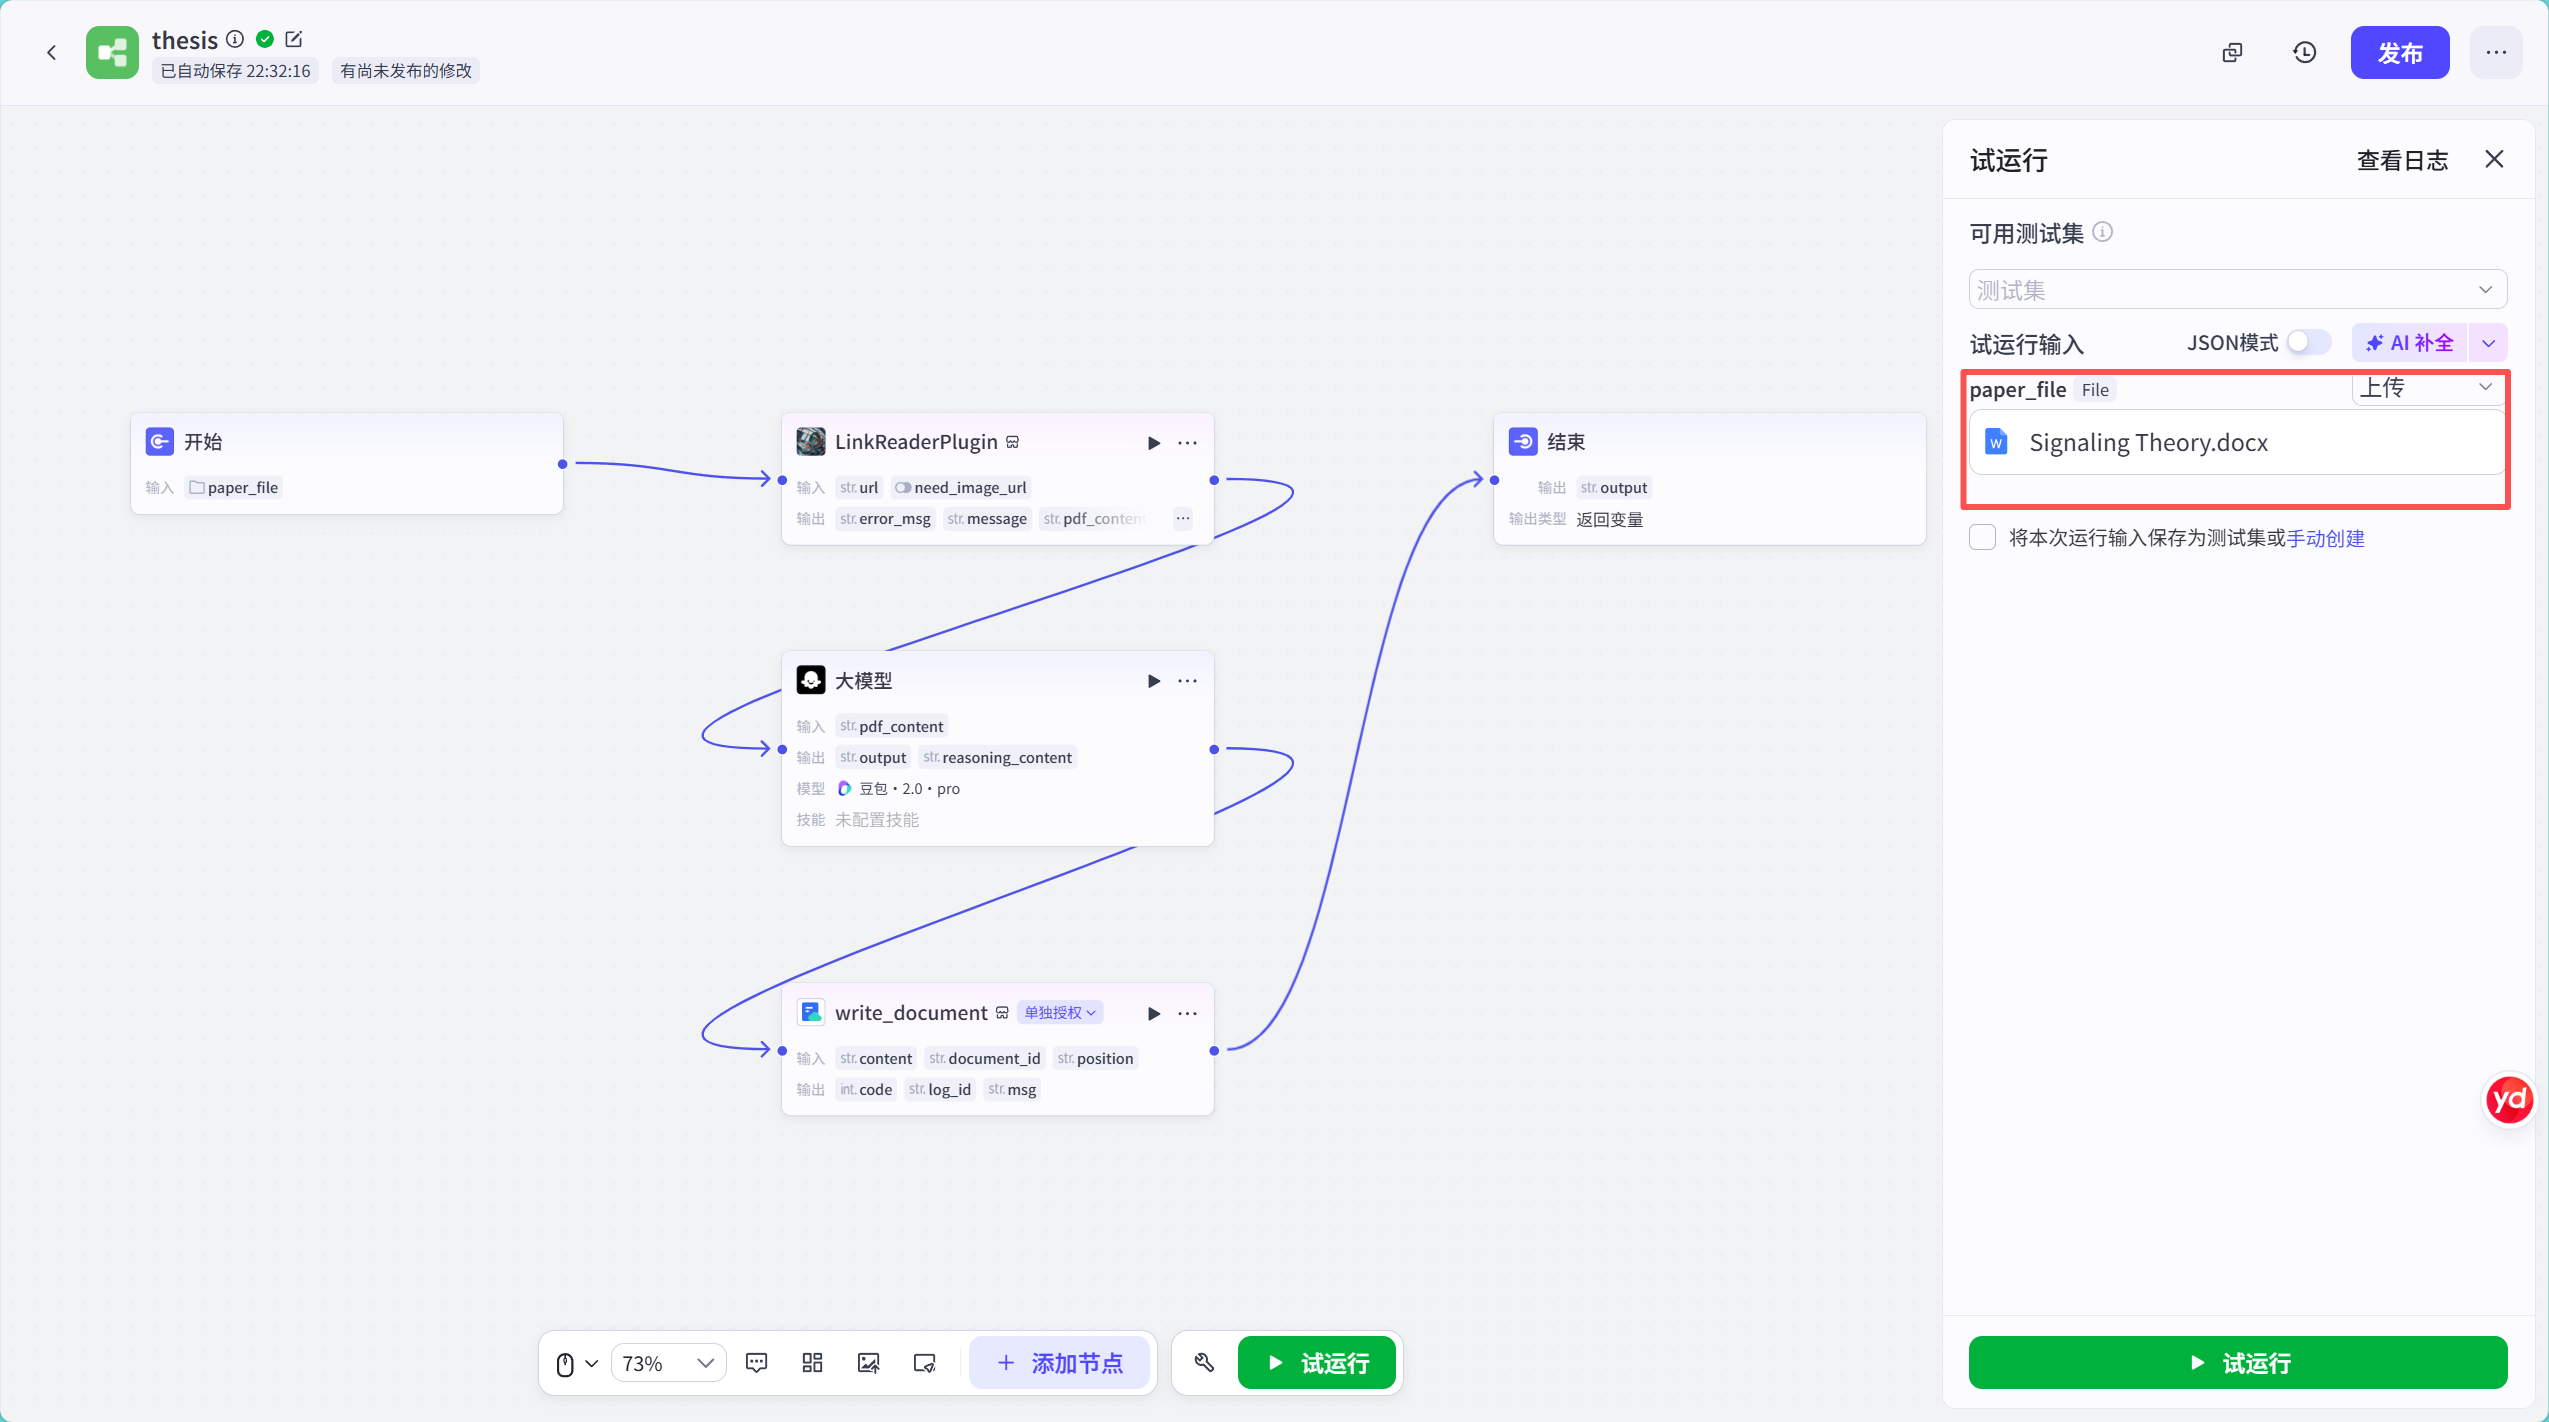Click 试运行 in the bottom toolbar

[1316, 1362]
